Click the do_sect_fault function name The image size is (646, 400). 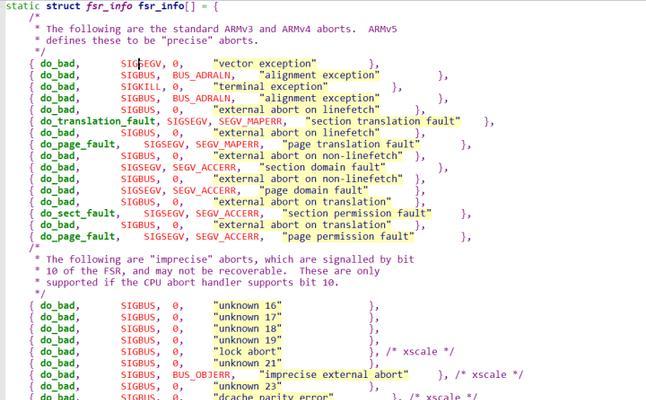[x=78, y=213]
